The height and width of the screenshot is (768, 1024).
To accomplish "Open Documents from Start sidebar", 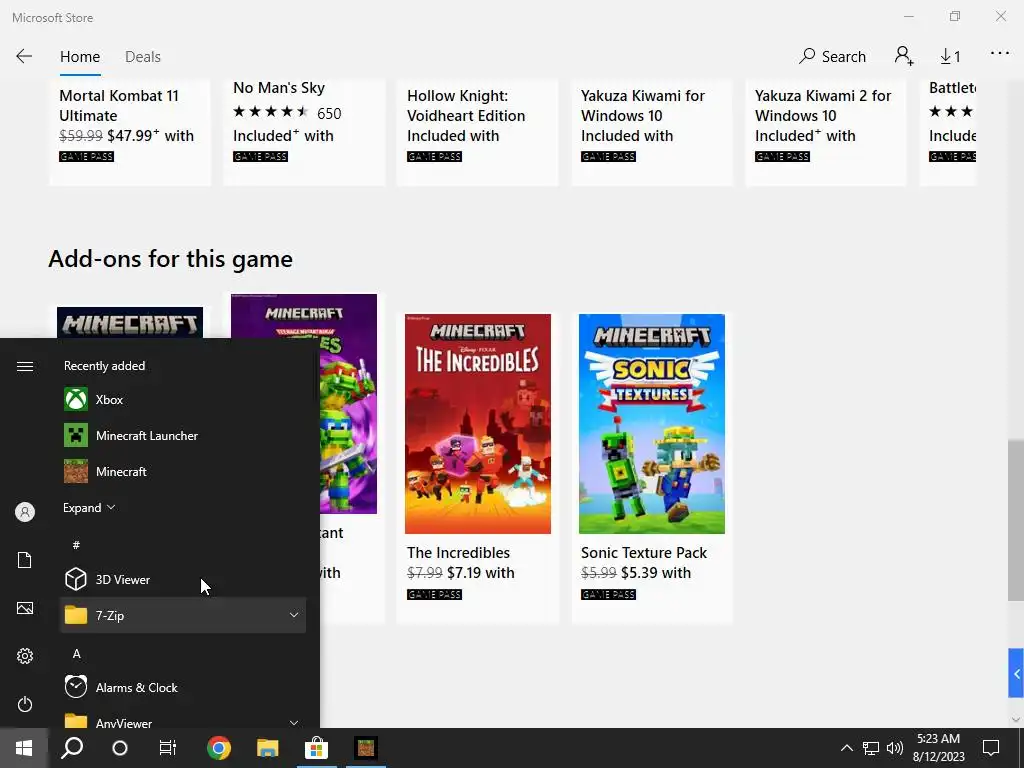I will coord(25,560).
